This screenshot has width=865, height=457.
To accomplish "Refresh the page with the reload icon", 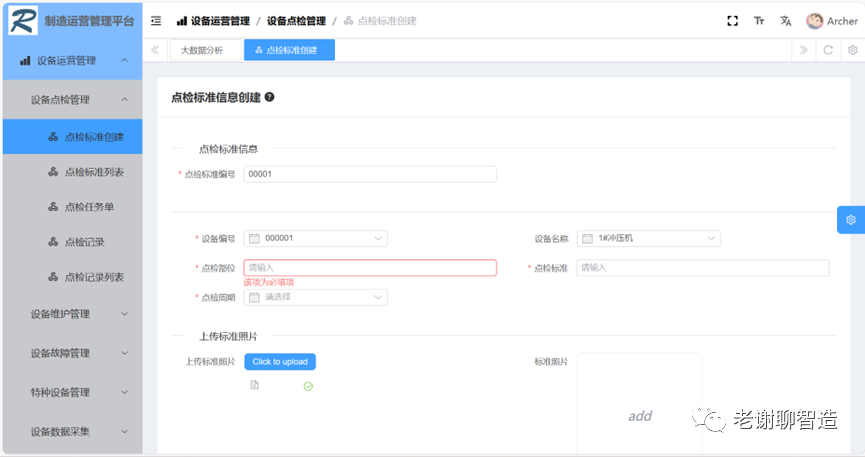I will [828, 50].
